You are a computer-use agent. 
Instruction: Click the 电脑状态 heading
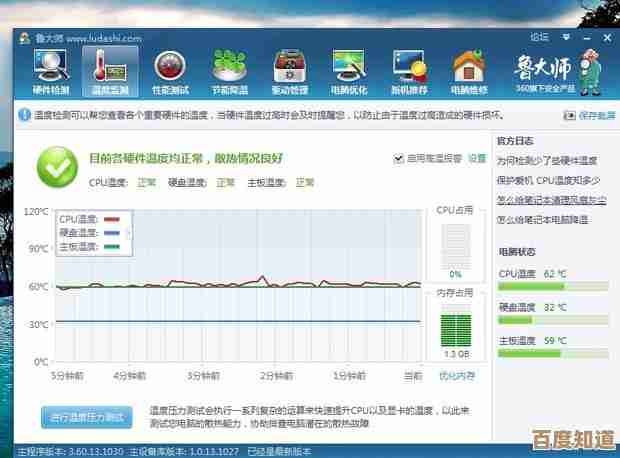coord(517,252)
